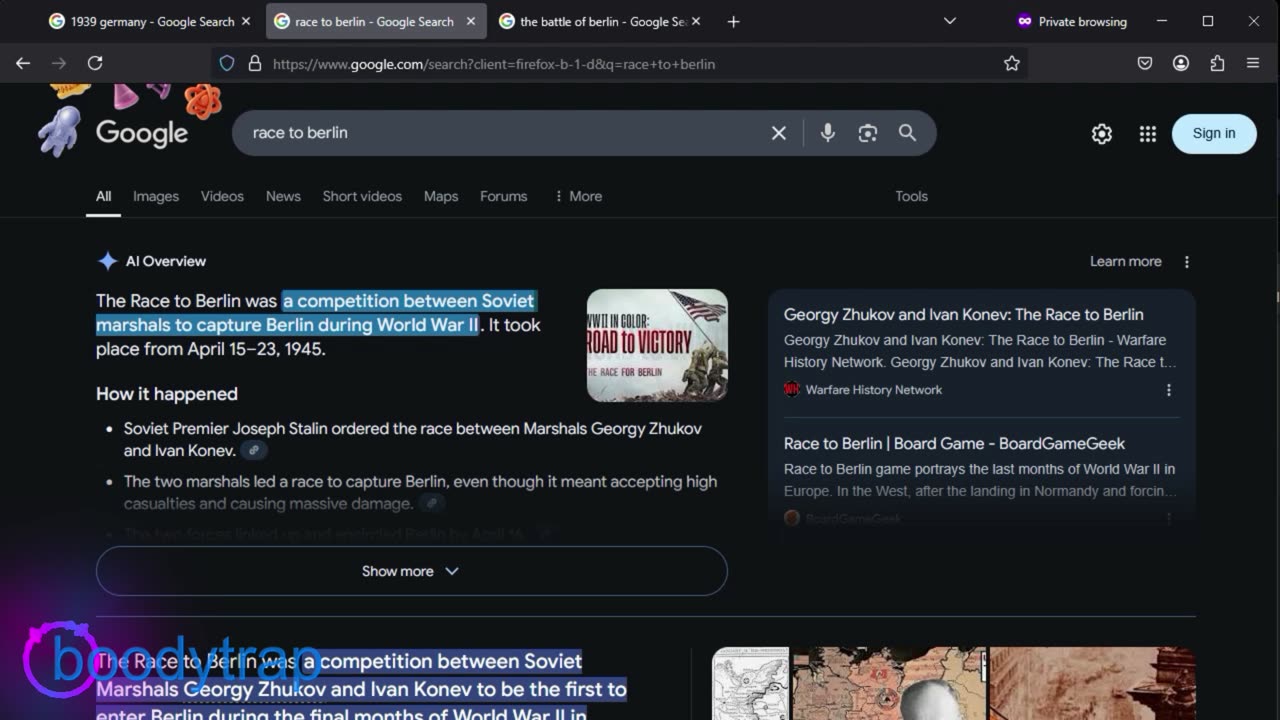Screen dimensions: 1280x720
Task: Click the How it happened heading
Action: click(x=167, y=394)
